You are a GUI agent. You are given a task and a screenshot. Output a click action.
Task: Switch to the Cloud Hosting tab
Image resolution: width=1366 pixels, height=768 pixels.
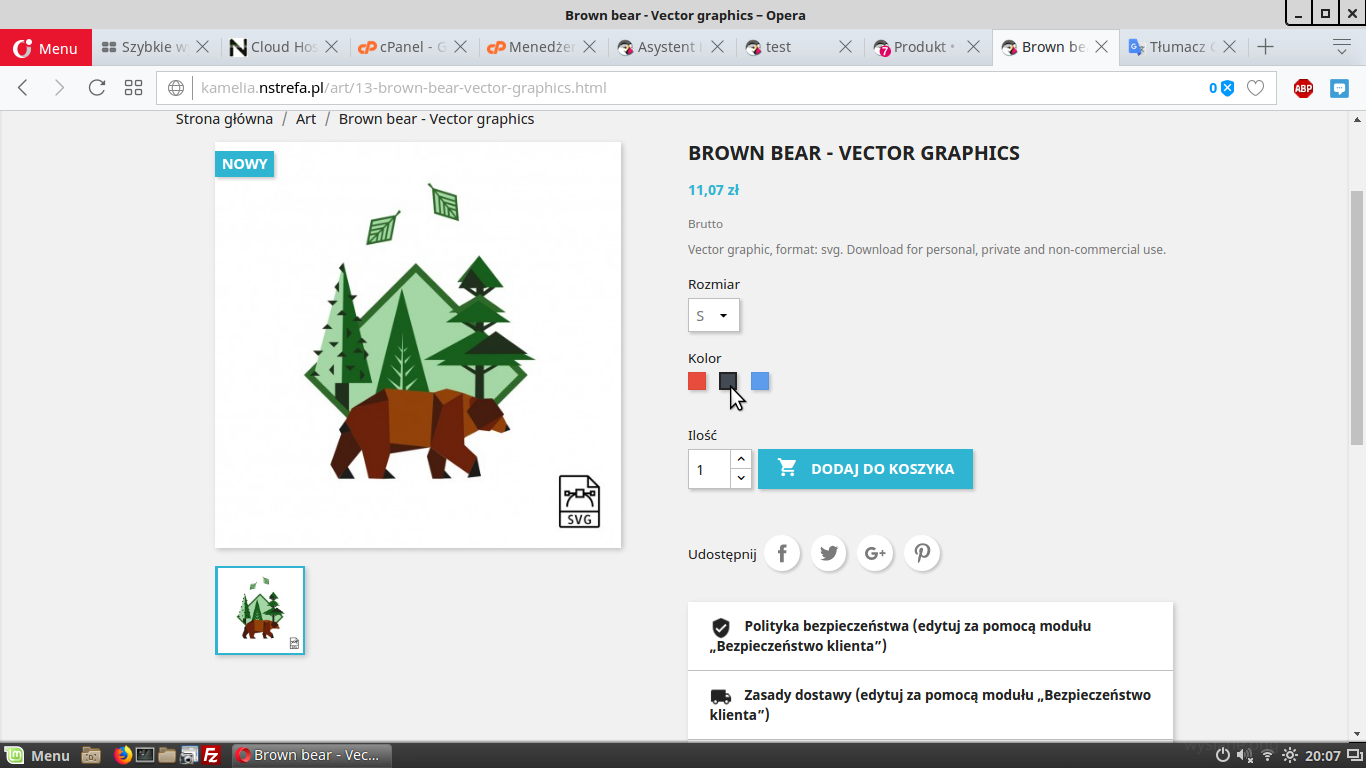click(x=272, y=47)
